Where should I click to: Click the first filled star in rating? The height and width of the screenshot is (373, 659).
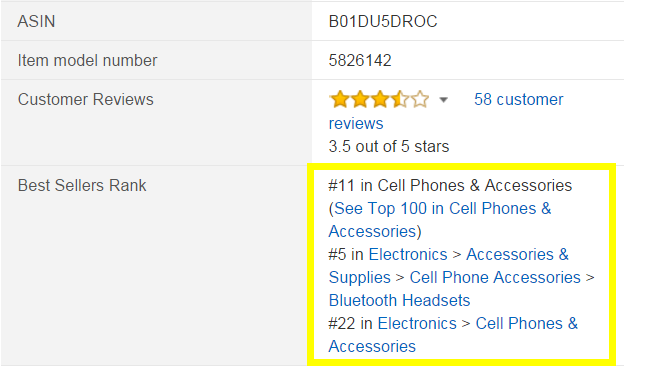pyautogui.click(x=339, y=100)
